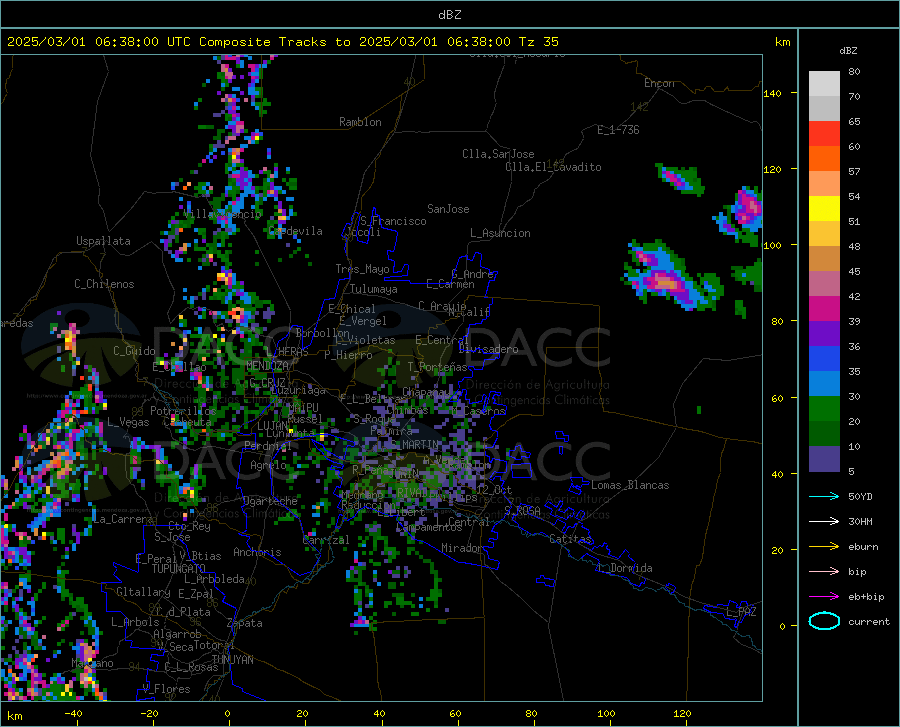Click the eb+bip magenta arrow legend icon

point(824,597)
